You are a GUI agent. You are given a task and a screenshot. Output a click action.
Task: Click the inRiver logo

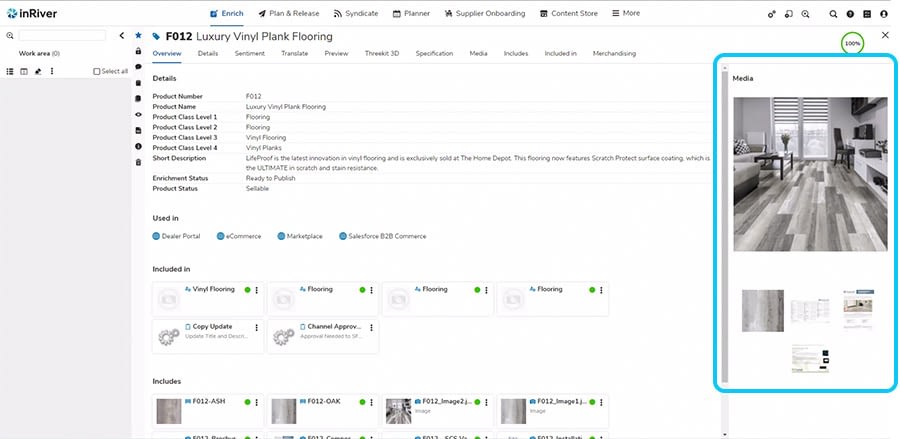point(32,13)
